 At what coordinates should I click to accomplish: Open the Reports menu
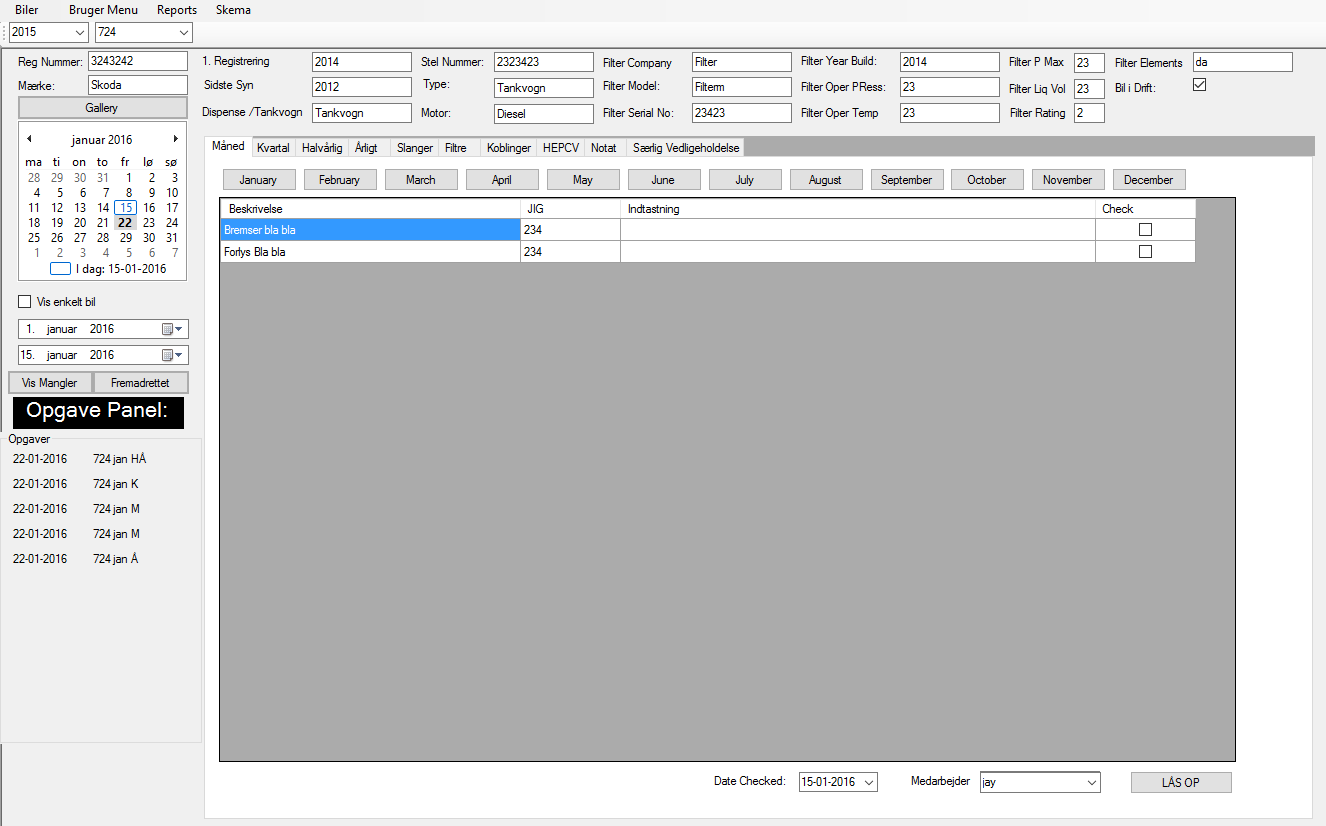coord(177,10)
